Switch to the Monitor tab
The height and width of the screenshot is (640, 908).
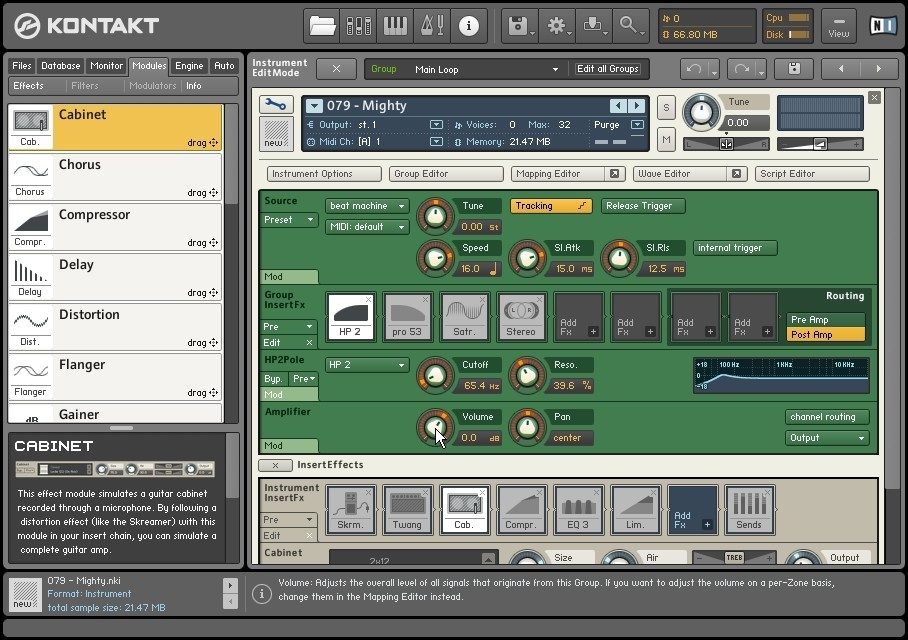[x=107, y=66]
